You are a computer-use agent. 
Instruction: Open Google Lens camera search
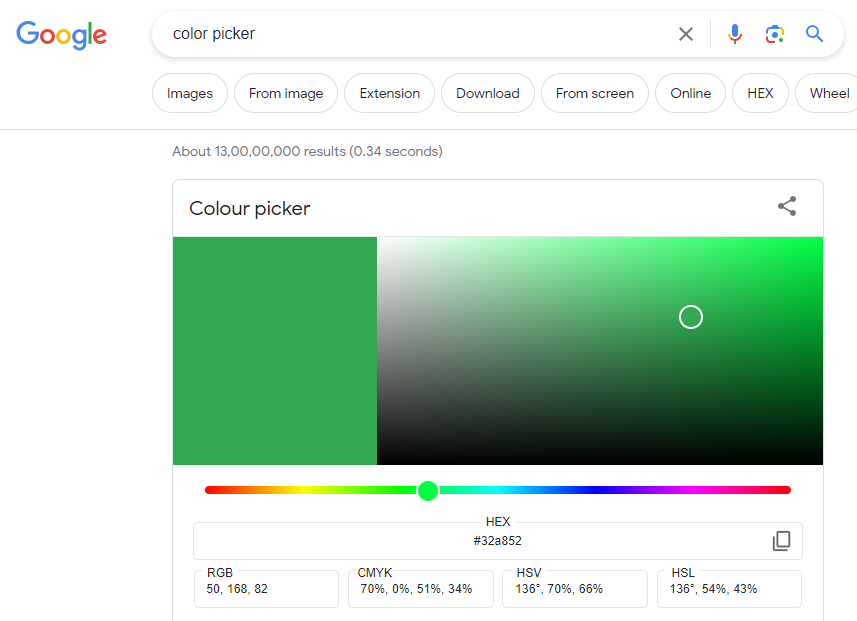pyautogui.click(x=774, y=33)
